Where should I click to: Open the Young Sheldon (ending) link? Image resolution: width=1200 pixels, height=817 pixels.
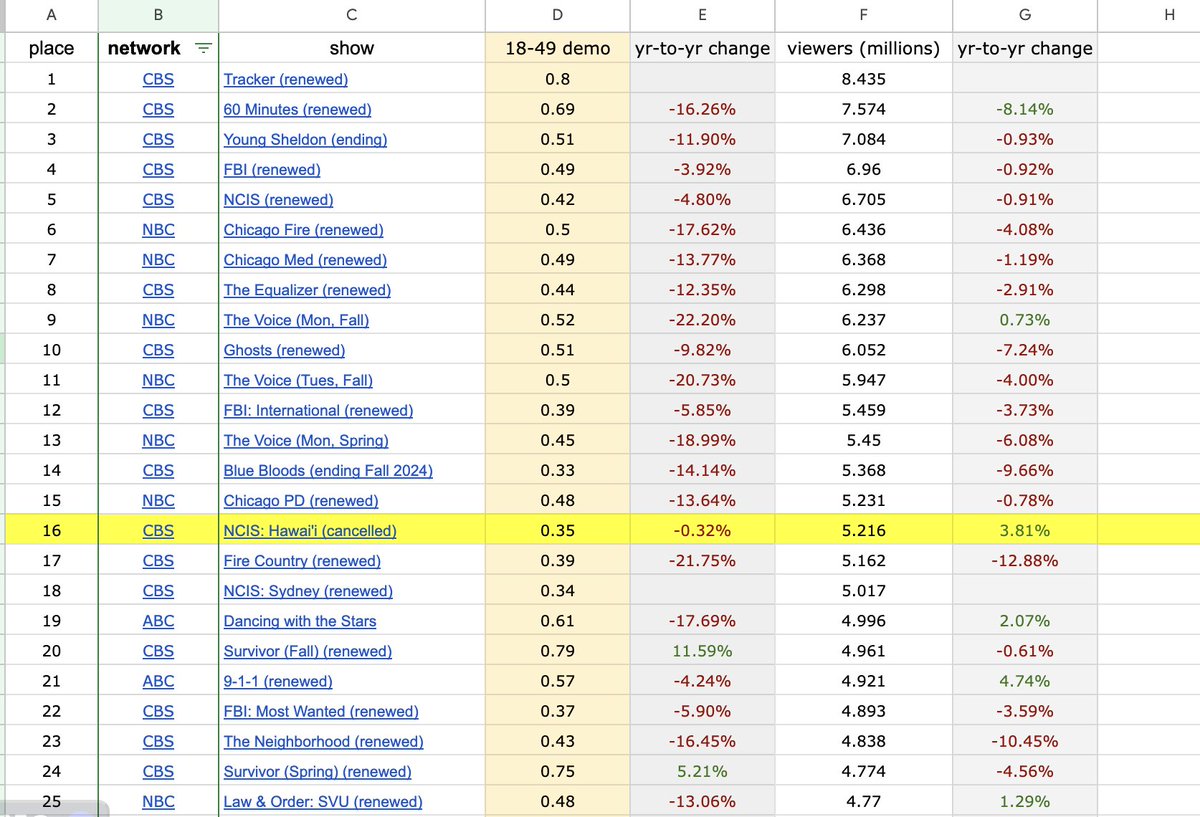(x=305, y=139)
